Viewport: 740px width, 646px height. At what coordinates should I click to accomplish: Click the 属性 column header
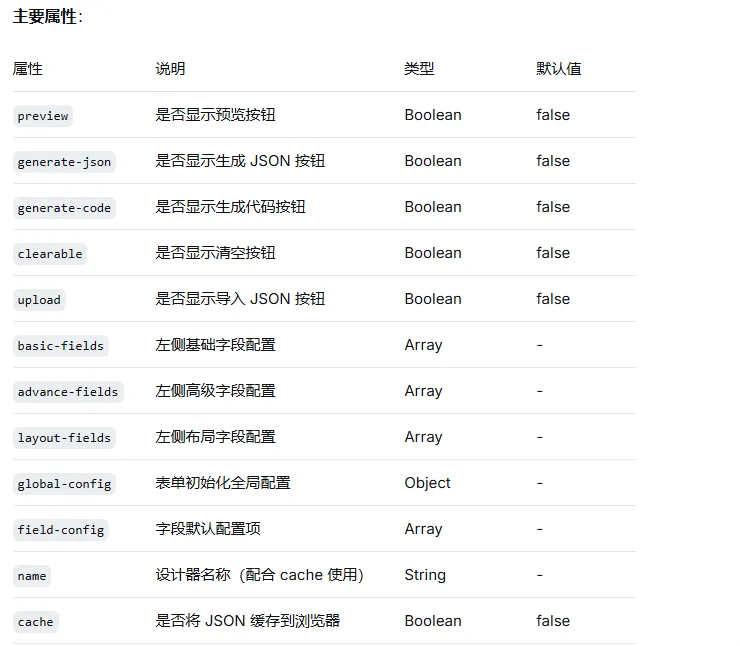tap(27, 69)
